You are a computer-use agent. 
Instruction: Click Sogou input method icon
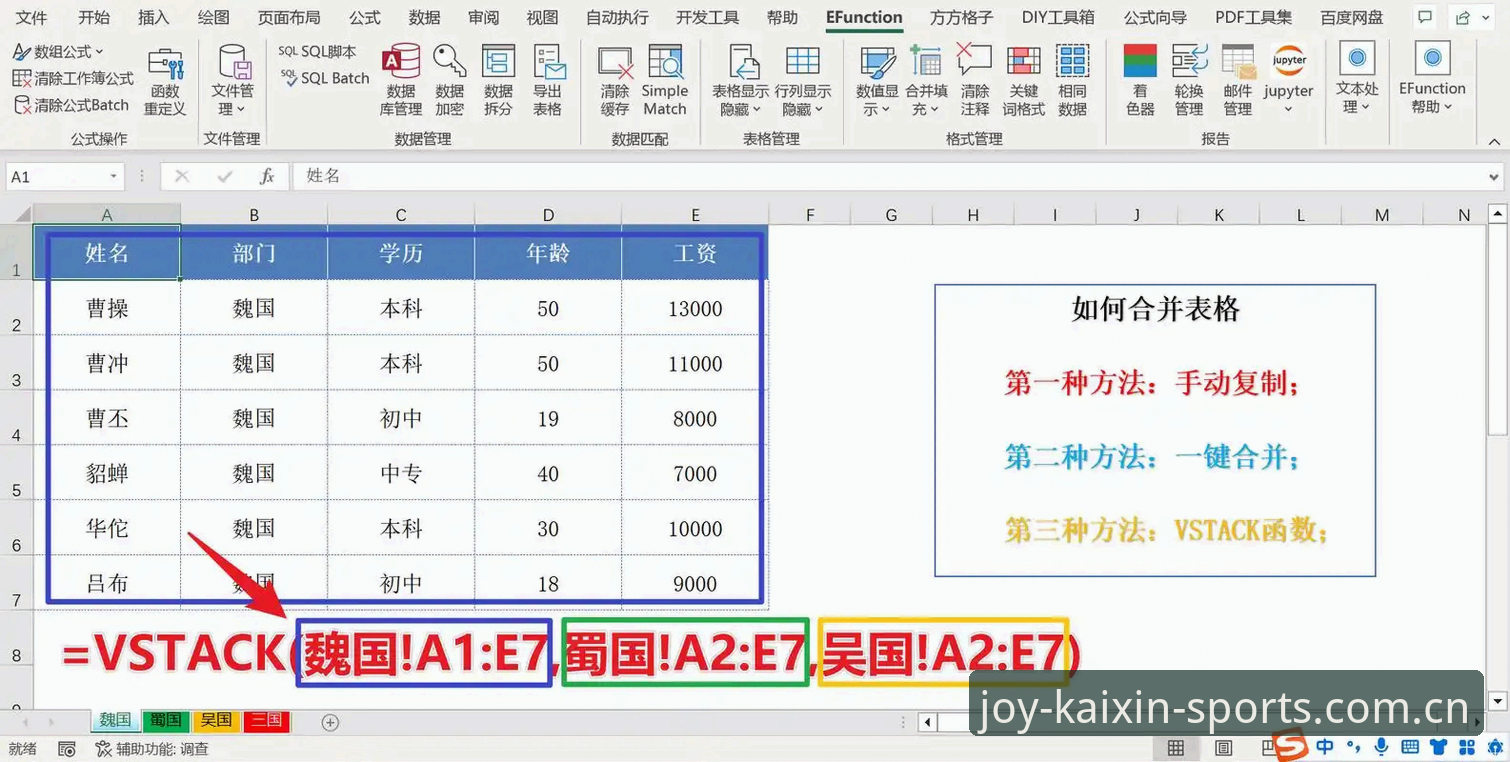[x=1290, y=746]
